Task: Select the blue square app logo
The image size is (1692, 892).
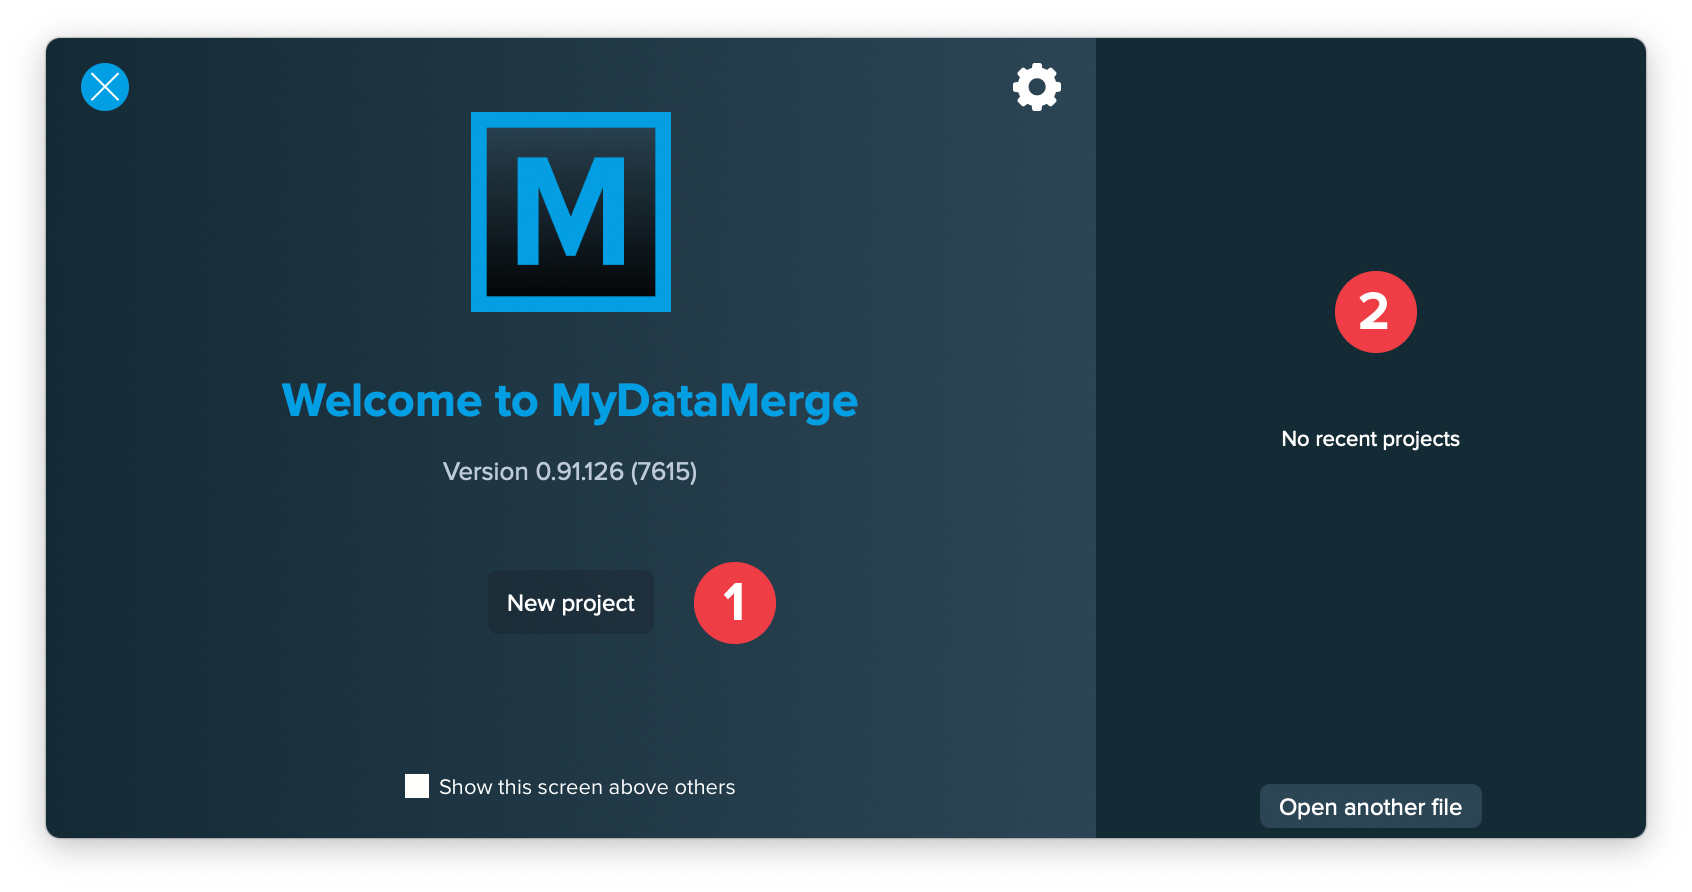Action: (570, 212)
